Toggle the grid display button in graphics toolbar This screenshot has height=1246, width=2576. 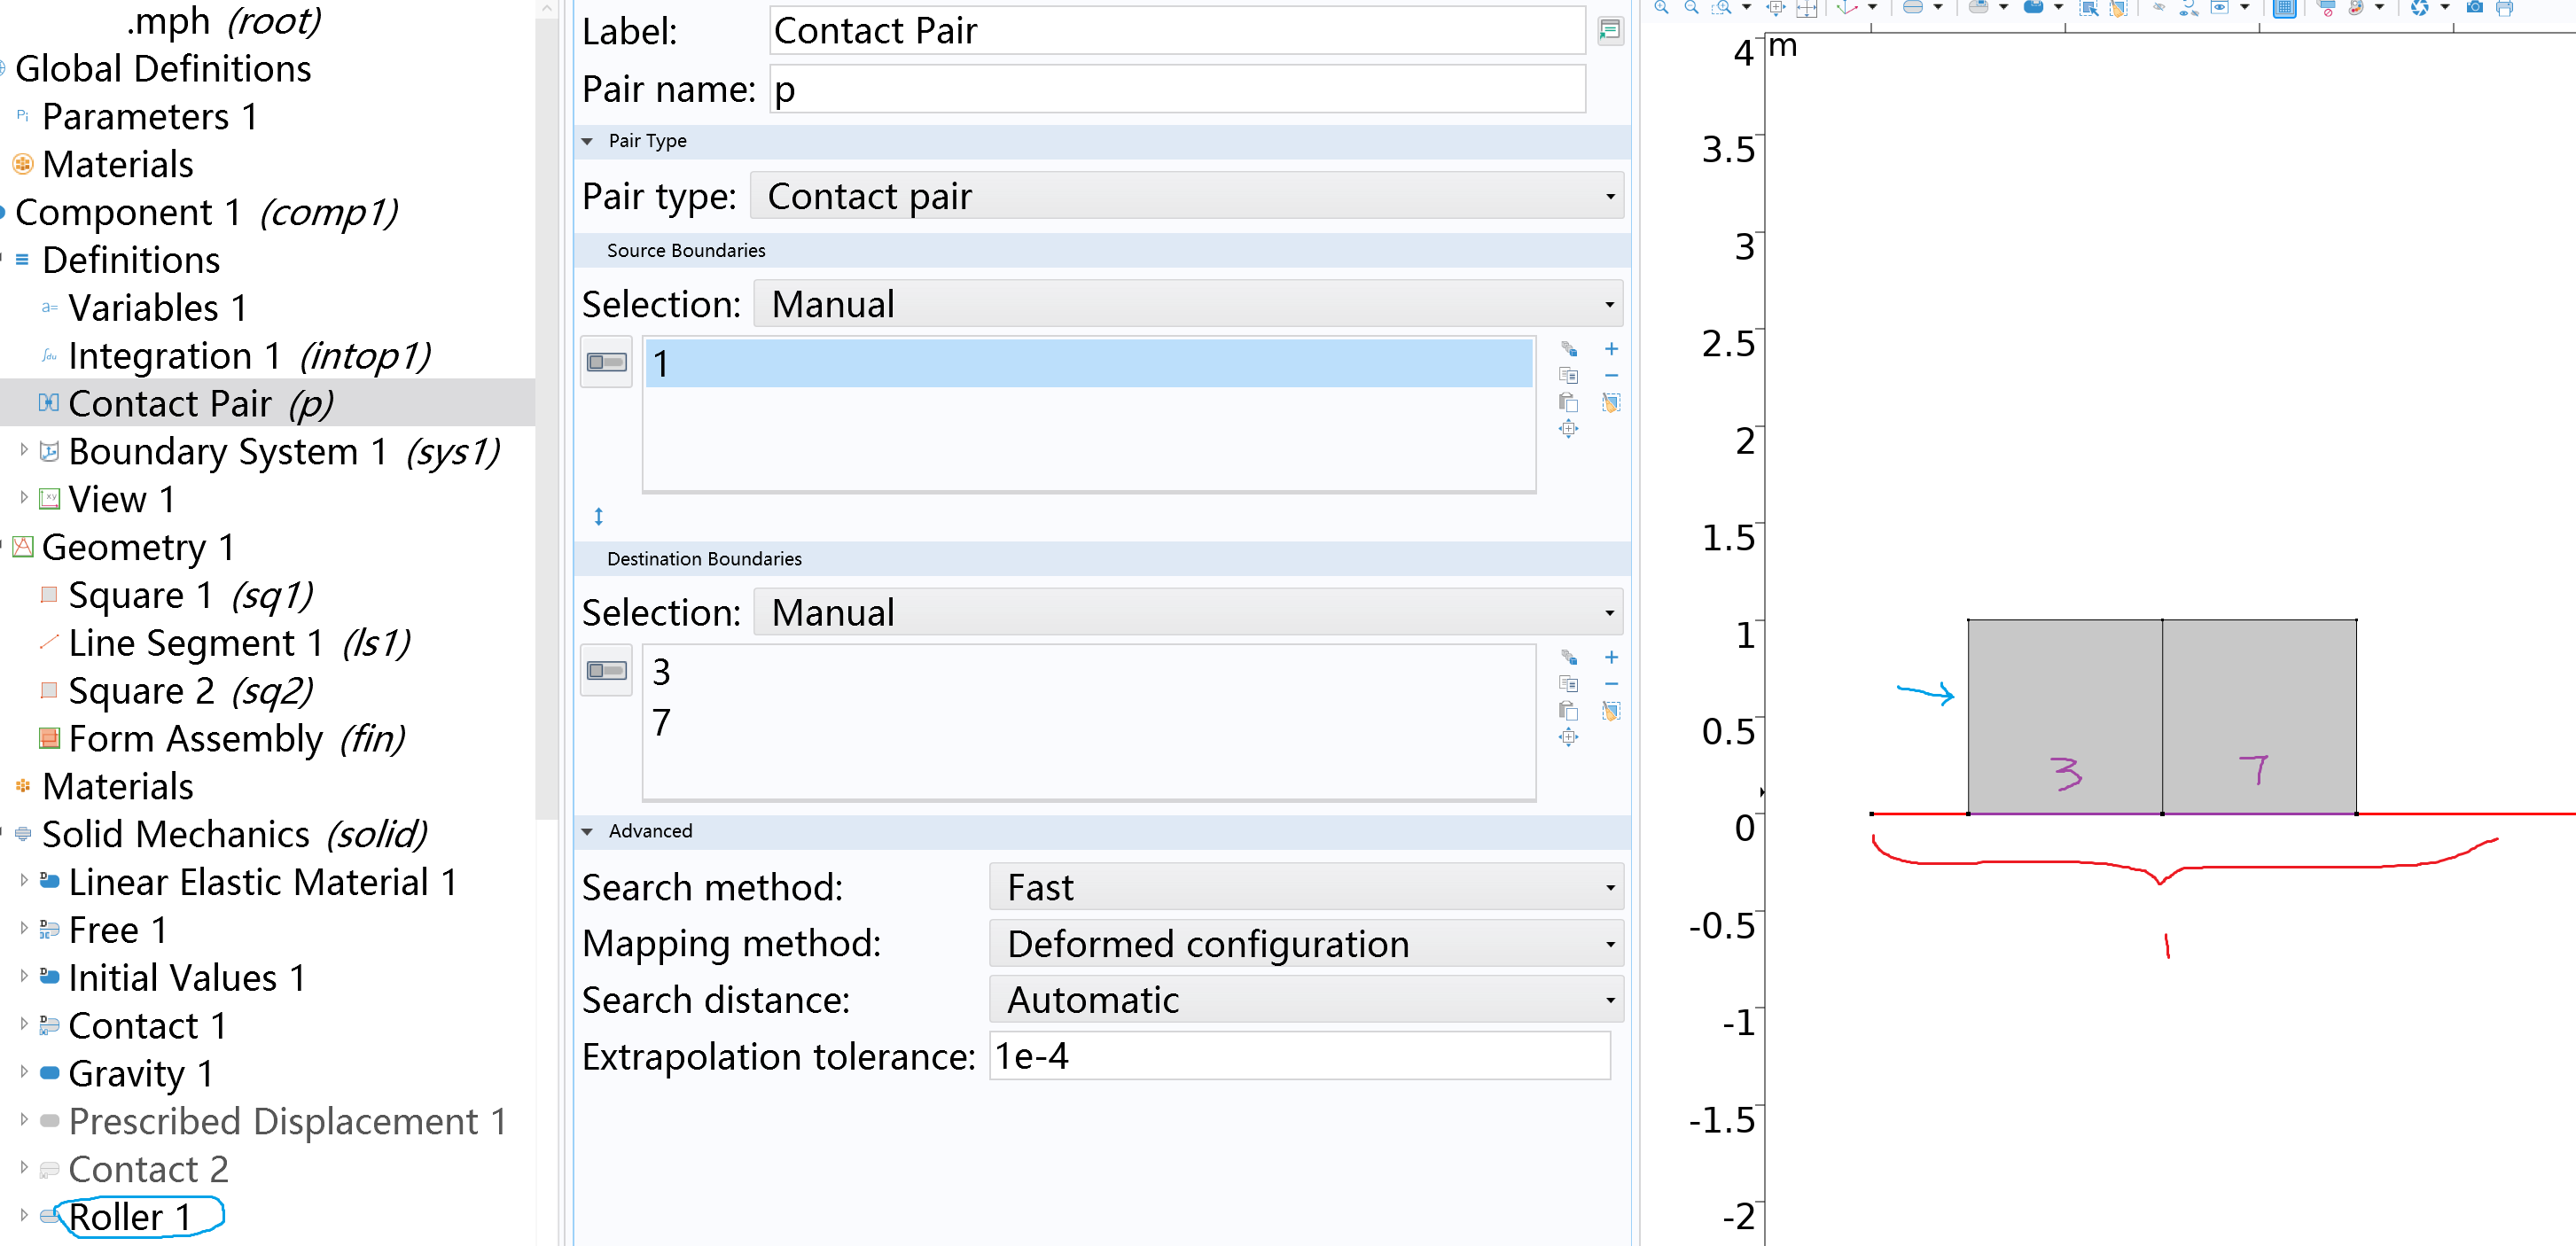click(2284, 8)
